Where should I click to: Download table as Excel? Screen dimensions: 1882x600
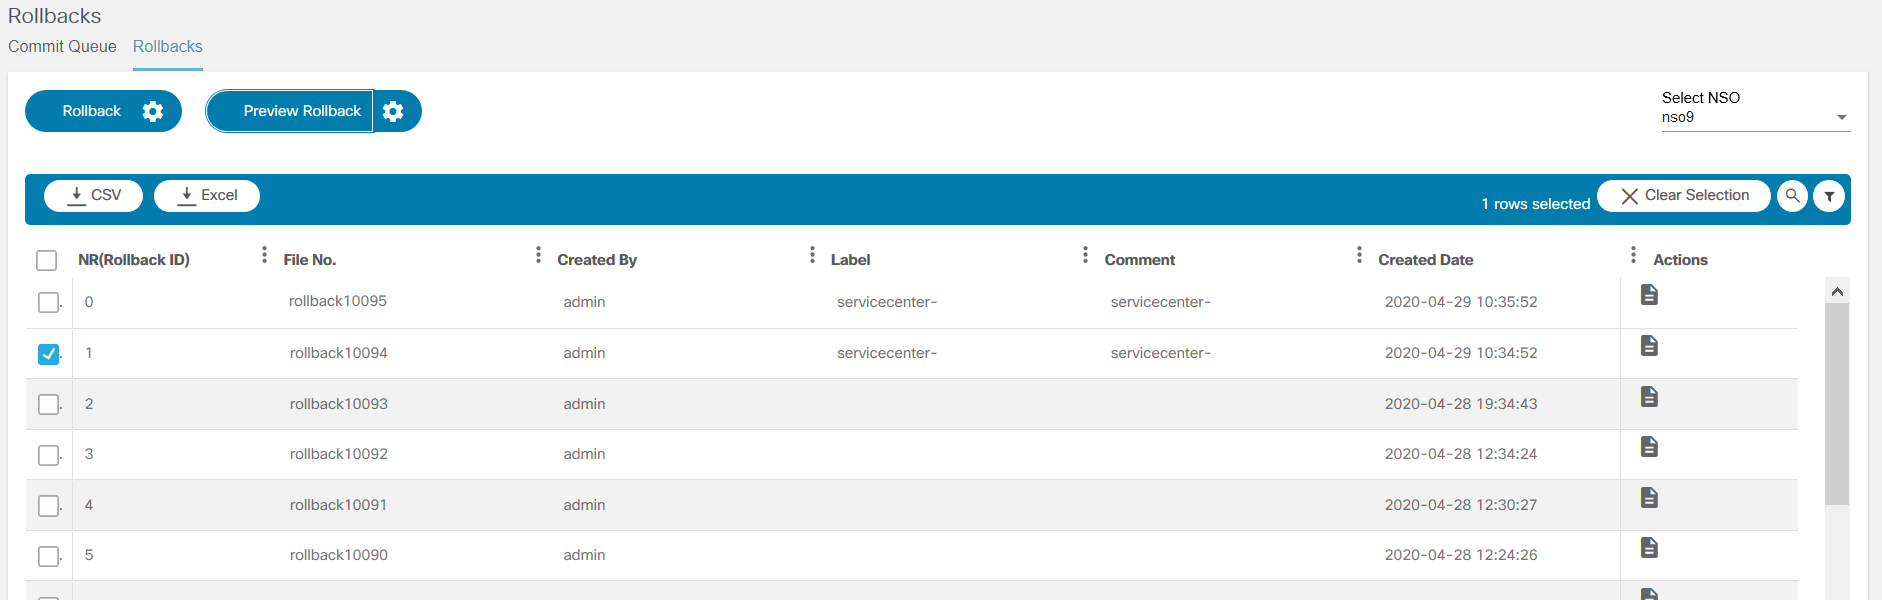pos(207,195)
